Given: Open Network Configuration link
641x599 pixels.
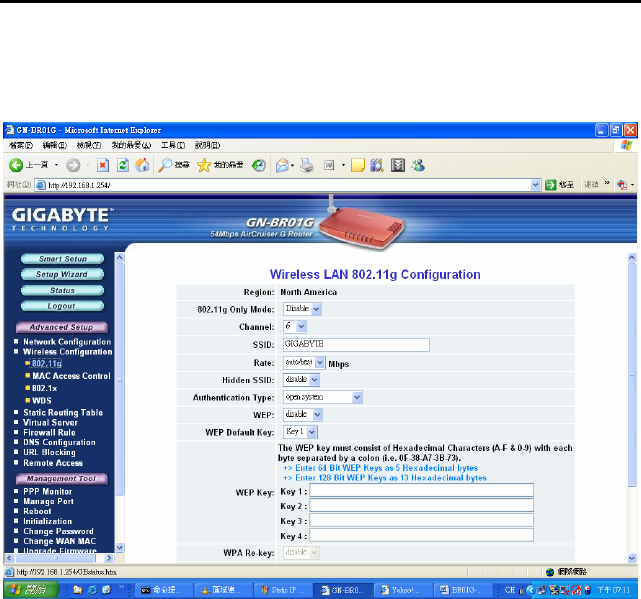Looking at the screenshot, I should click(67, 342).
